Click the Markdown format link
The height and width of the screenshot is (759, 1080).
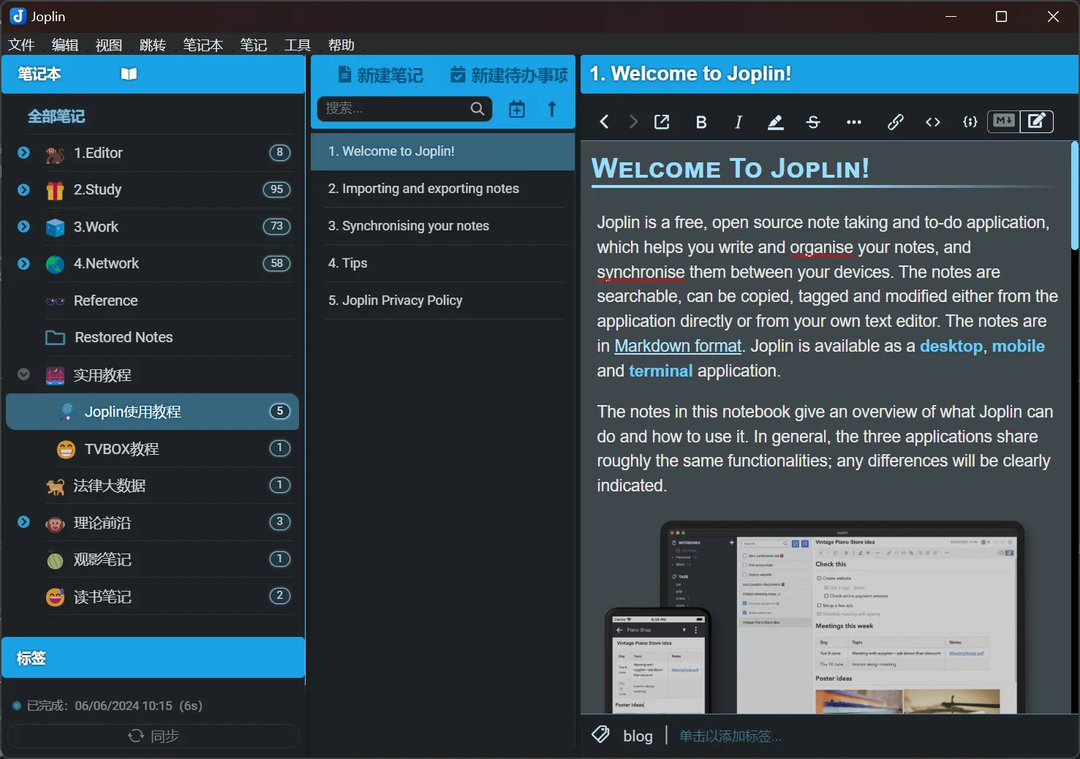(x=678, y=346)
